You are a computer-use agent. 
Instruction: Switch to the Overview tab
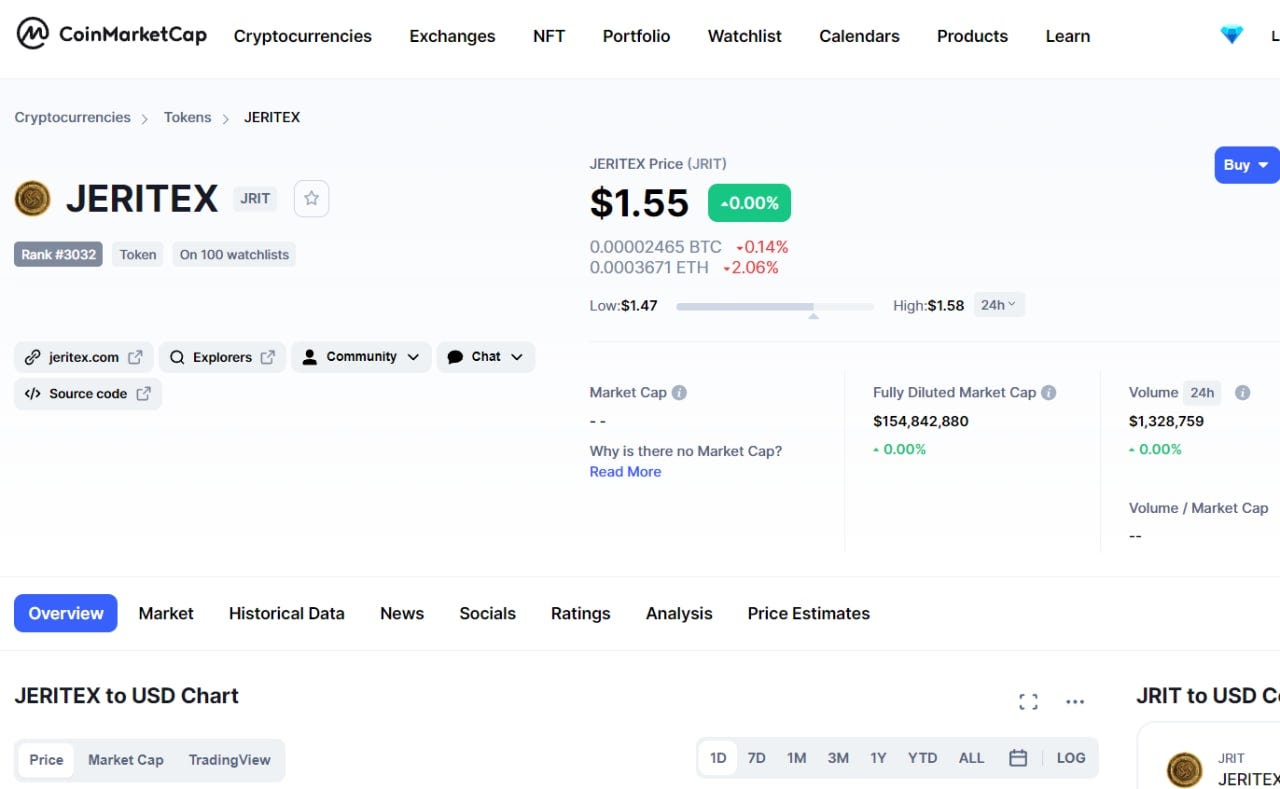click(x=66, y=613)
